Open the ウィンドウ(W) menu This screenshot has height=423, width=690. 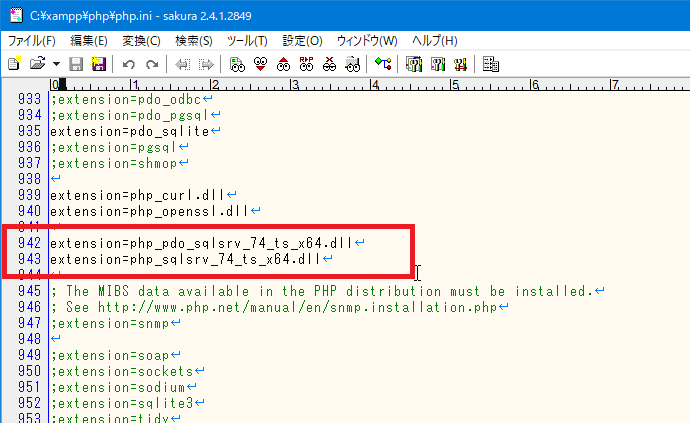367,40
